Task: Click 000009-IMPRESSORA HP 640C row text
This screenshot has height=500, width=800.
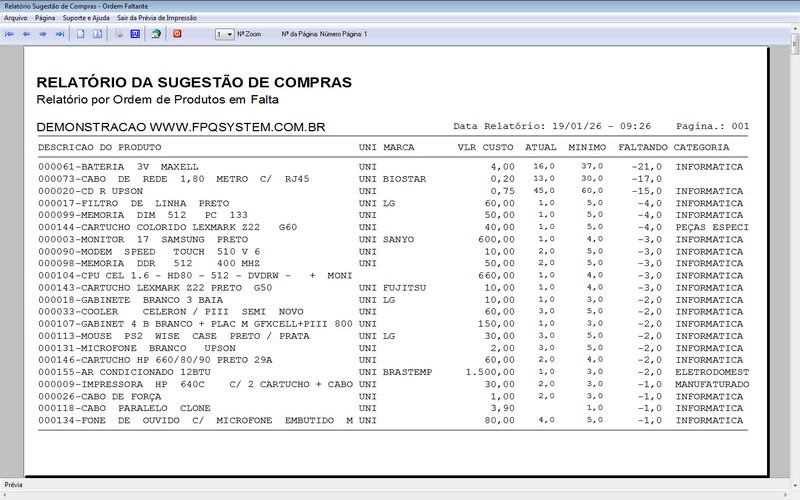Action: click(195, 384)
